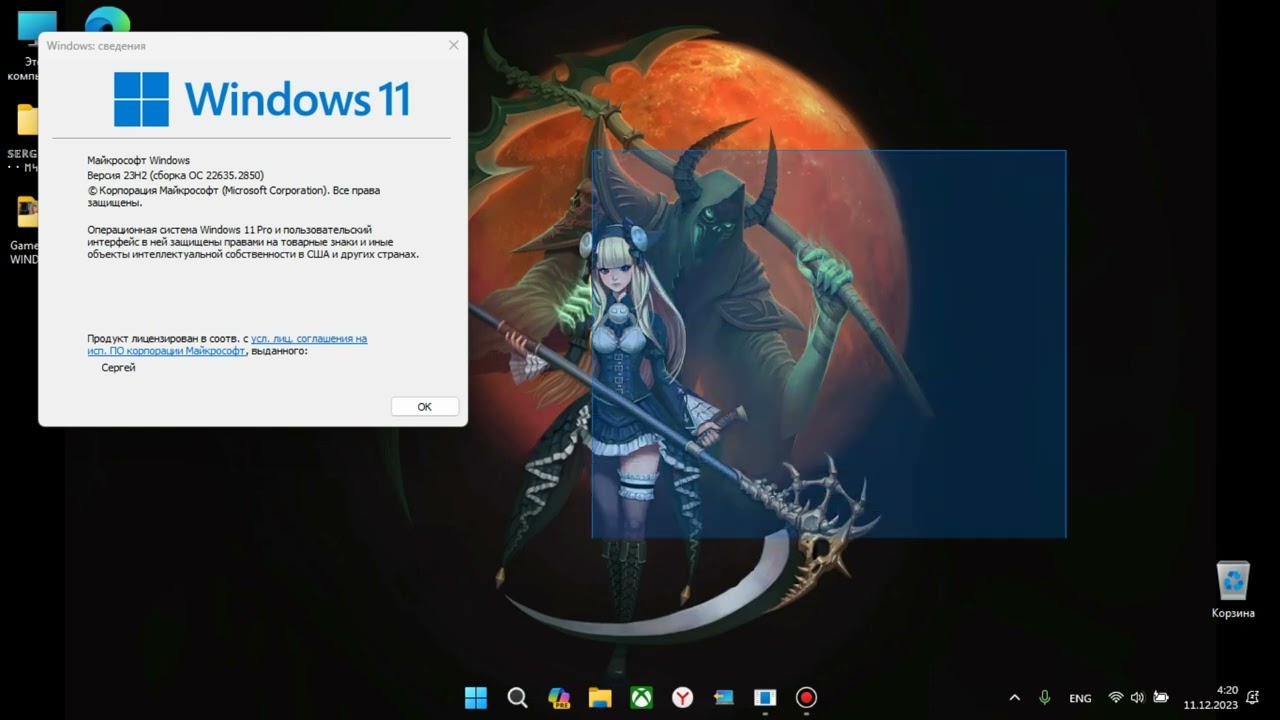The width and height of the screenshot is (1280, 720).
Task: Click OK in the Windows info dialog
Action: (425, 407)
